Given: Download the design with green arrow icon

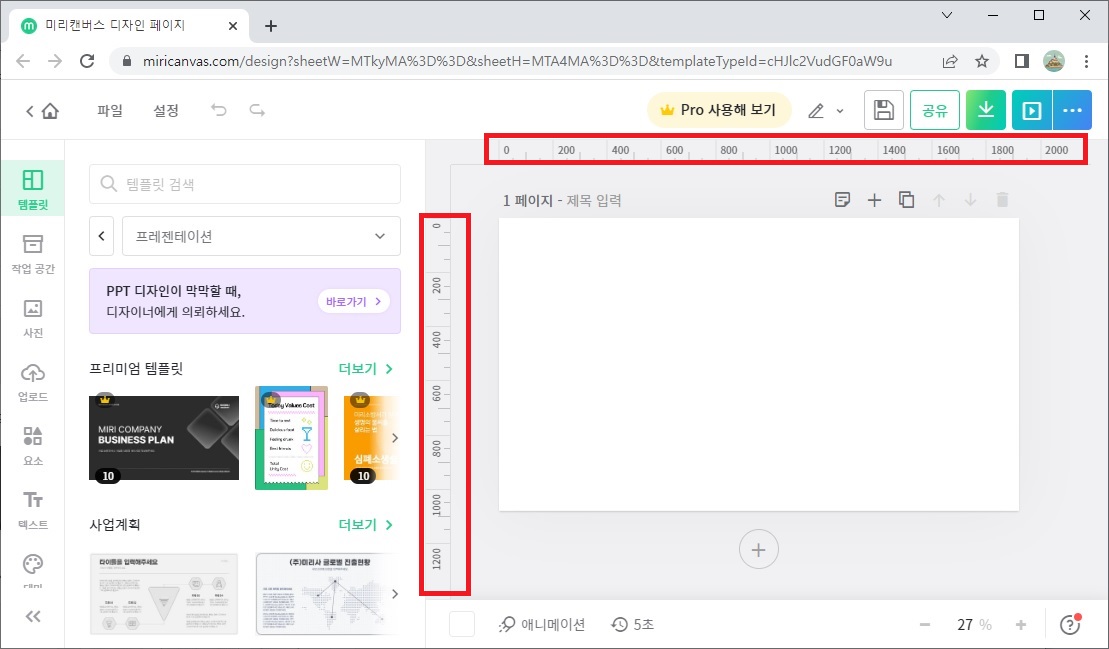Looking at the screenshot, I should [x=986, y=110].
